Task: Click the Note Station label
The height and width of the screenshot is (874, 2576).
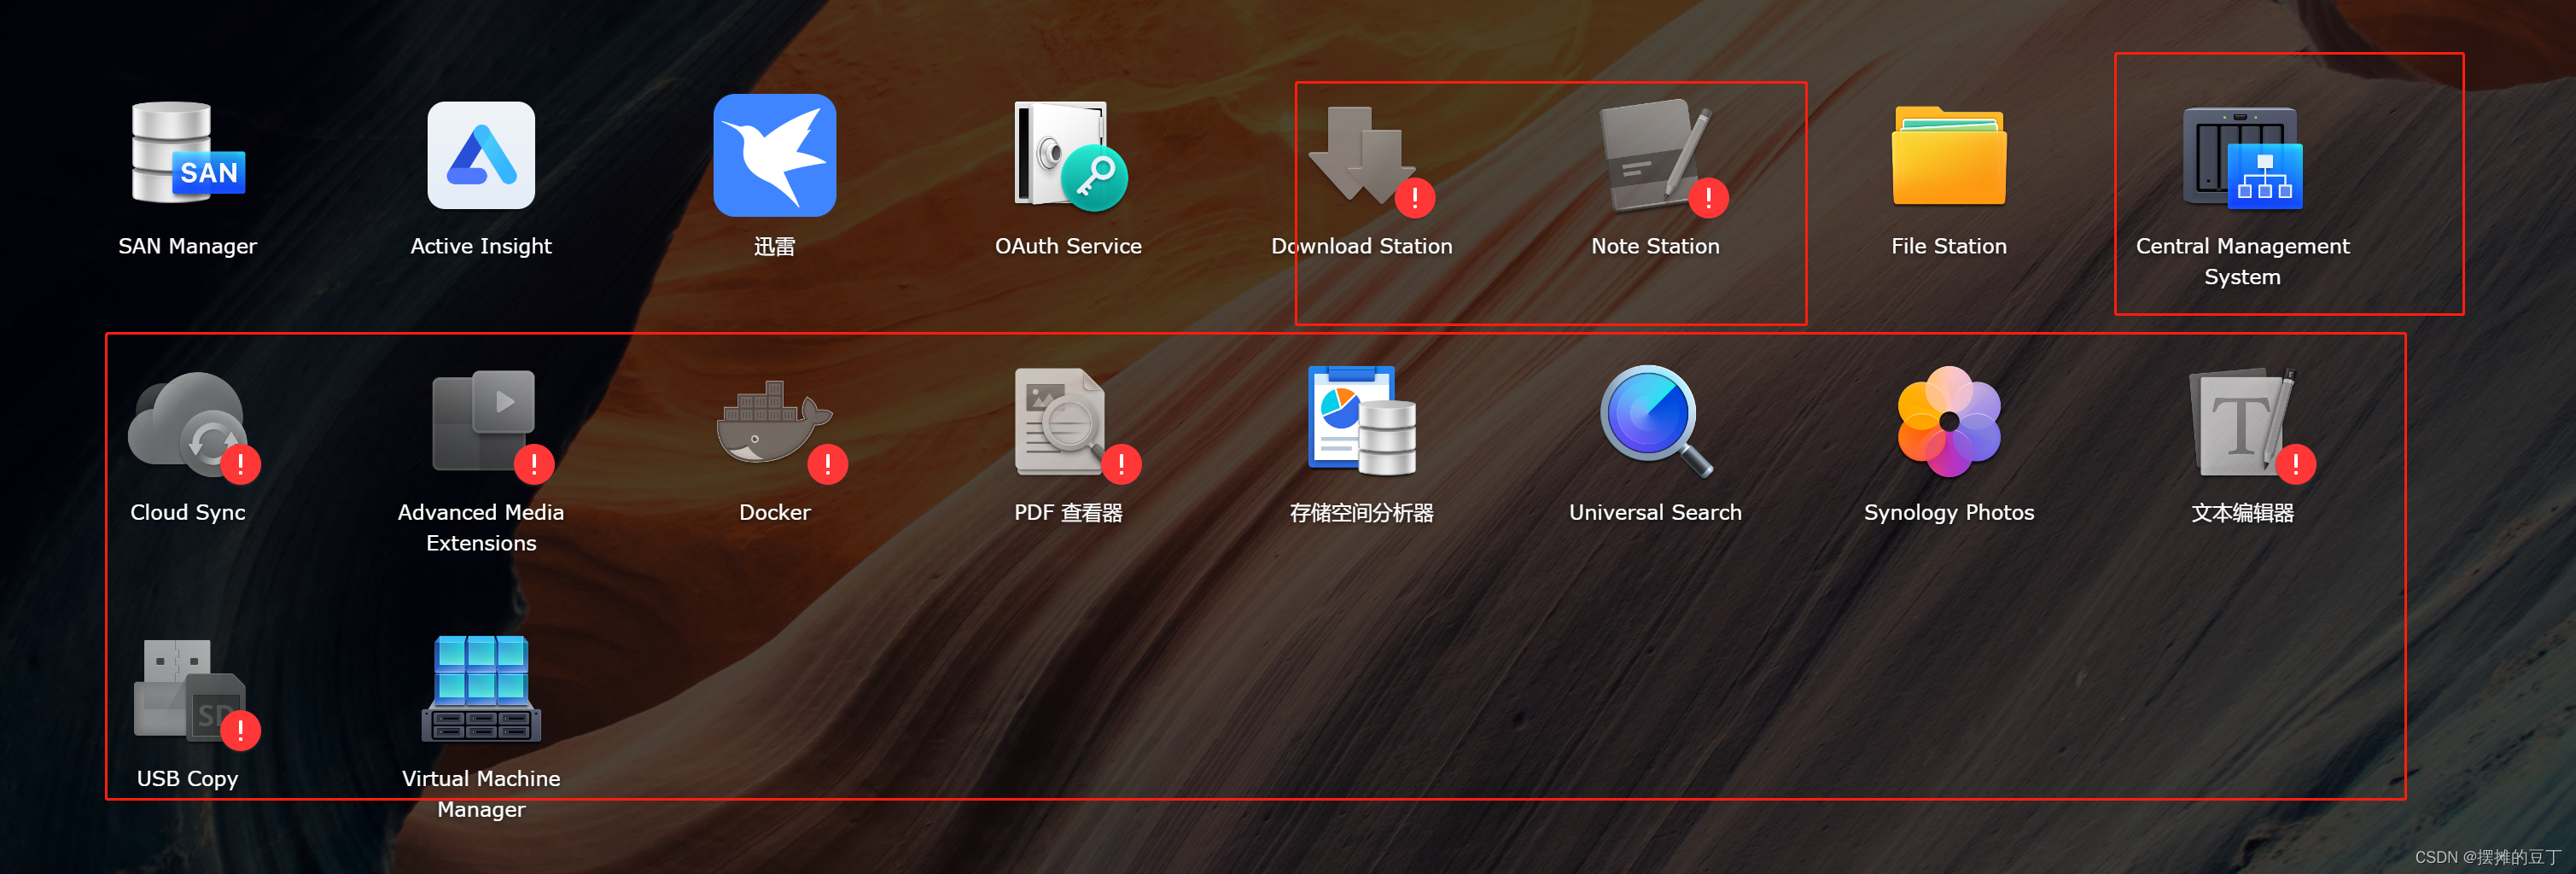Action: 1655,246
